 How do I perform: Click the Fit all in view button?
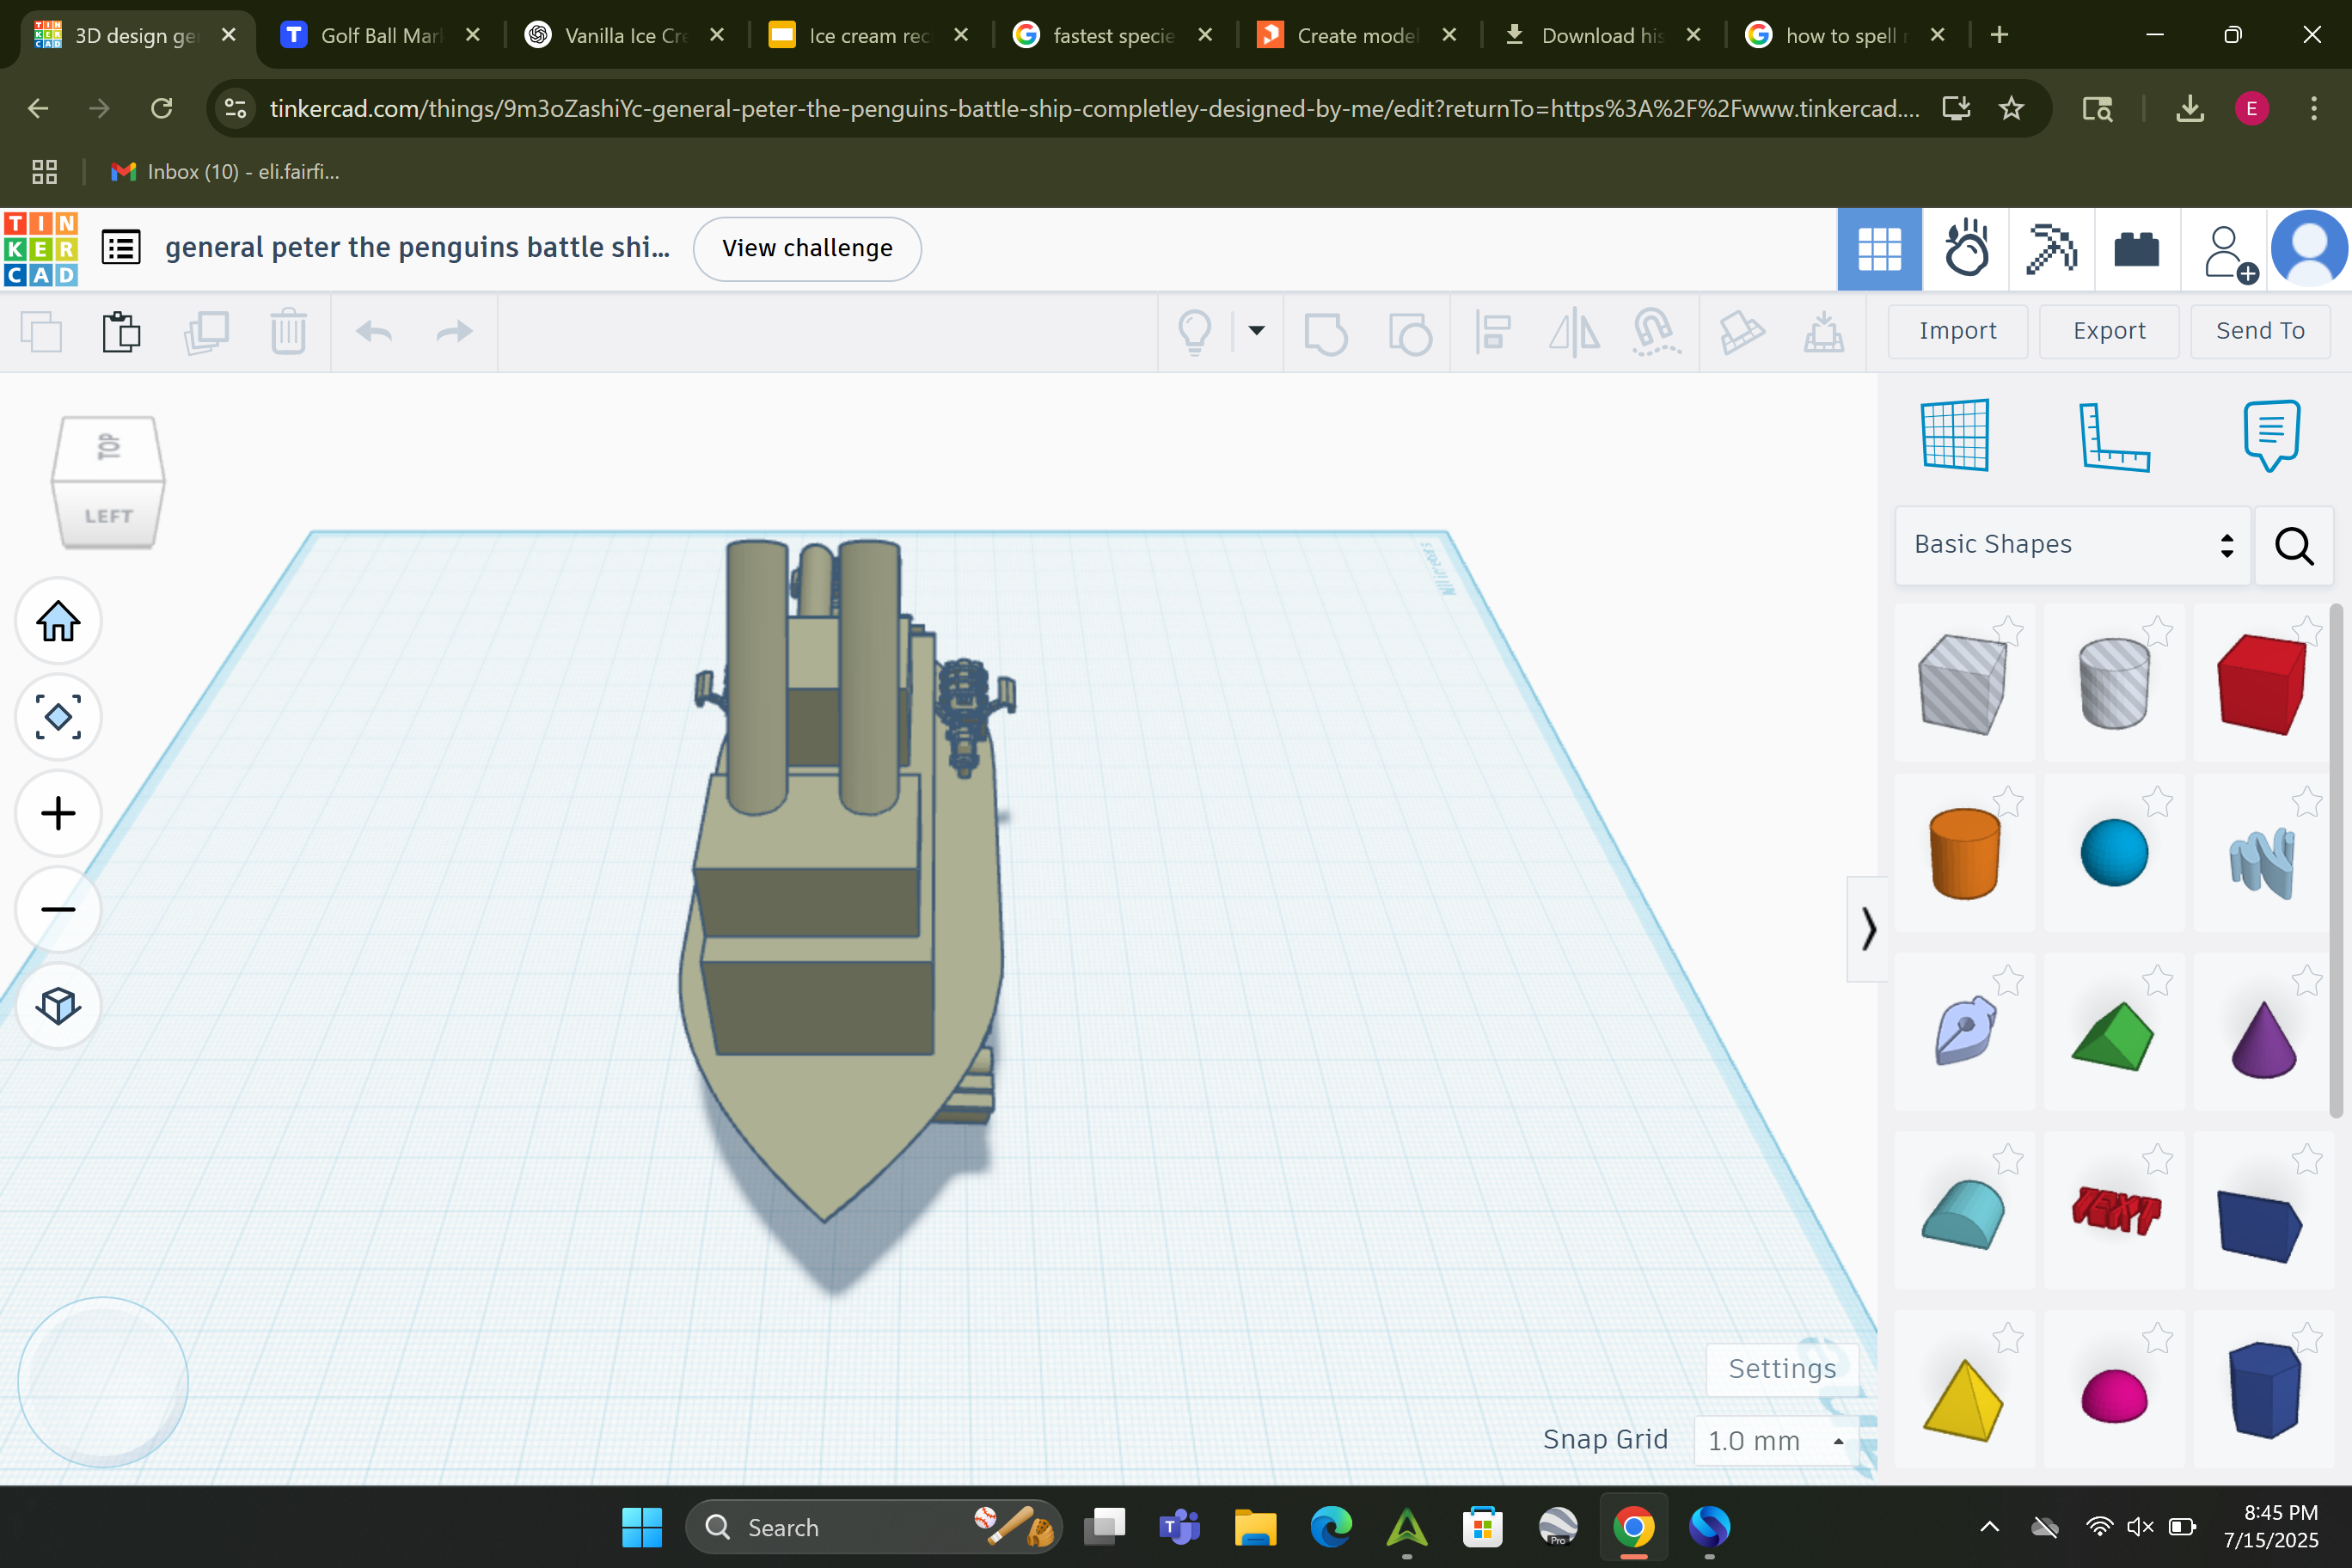(x=58, y=717)
